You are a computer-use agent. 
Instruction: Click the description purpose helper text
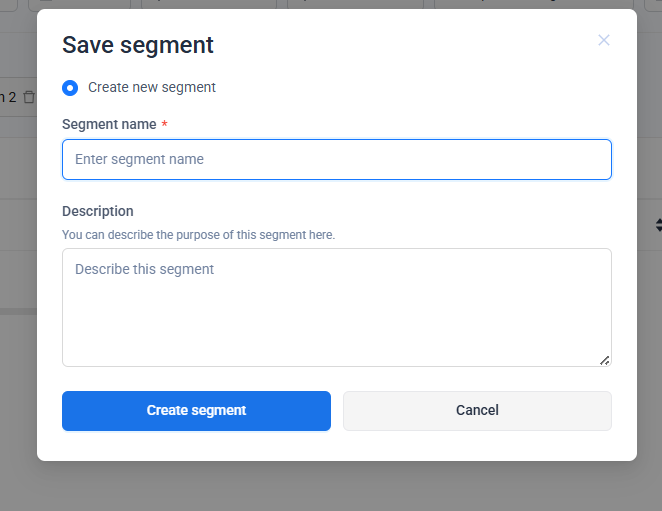pyautogui.click(x=198, y=235)
